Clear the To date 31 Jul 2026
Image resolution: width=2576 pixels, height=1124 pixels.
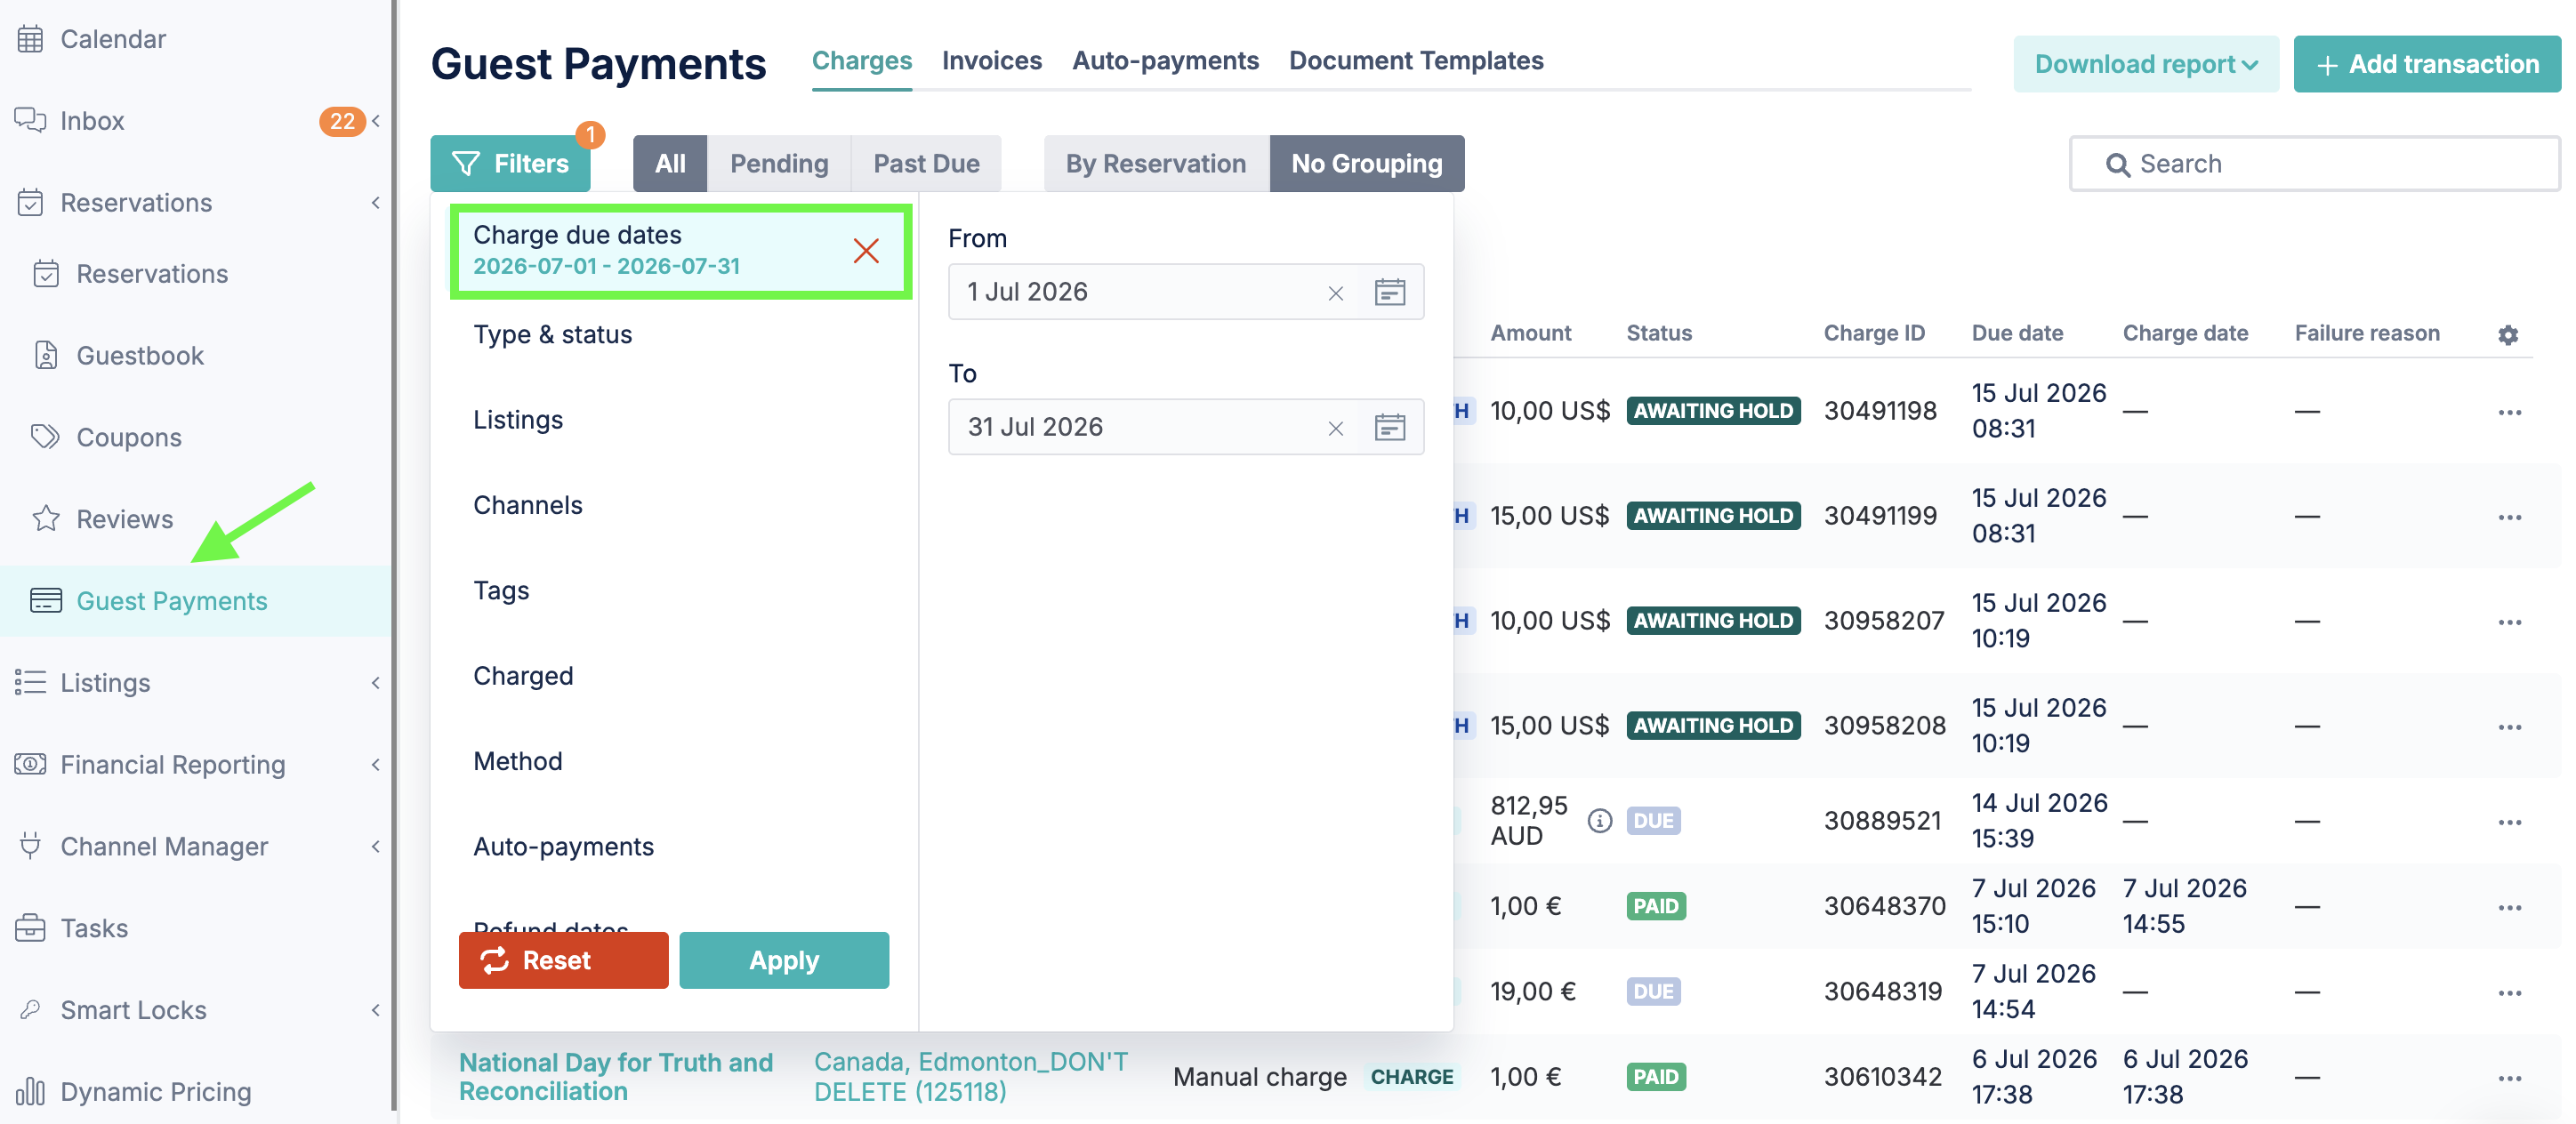(x=1335, y=428)
